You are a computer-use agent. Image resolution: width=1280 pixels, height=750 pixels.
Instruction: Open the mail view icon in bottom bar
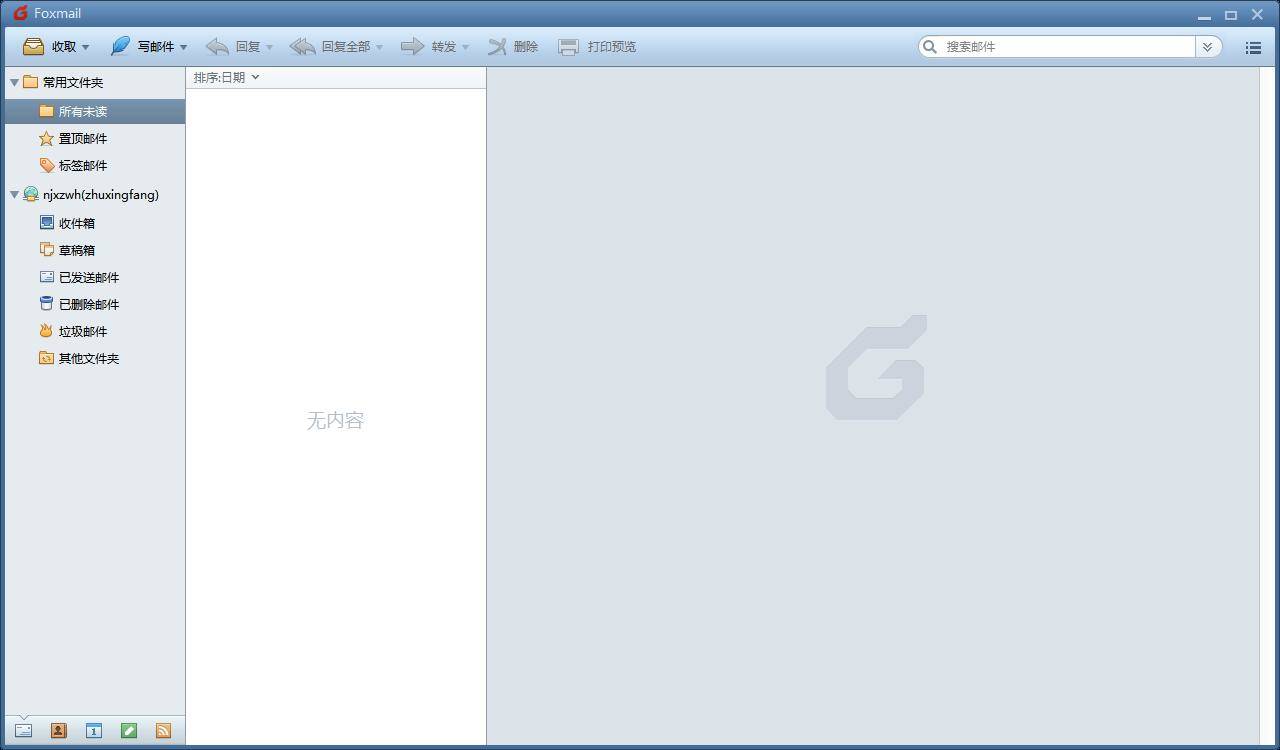click(x=23, y=731)
